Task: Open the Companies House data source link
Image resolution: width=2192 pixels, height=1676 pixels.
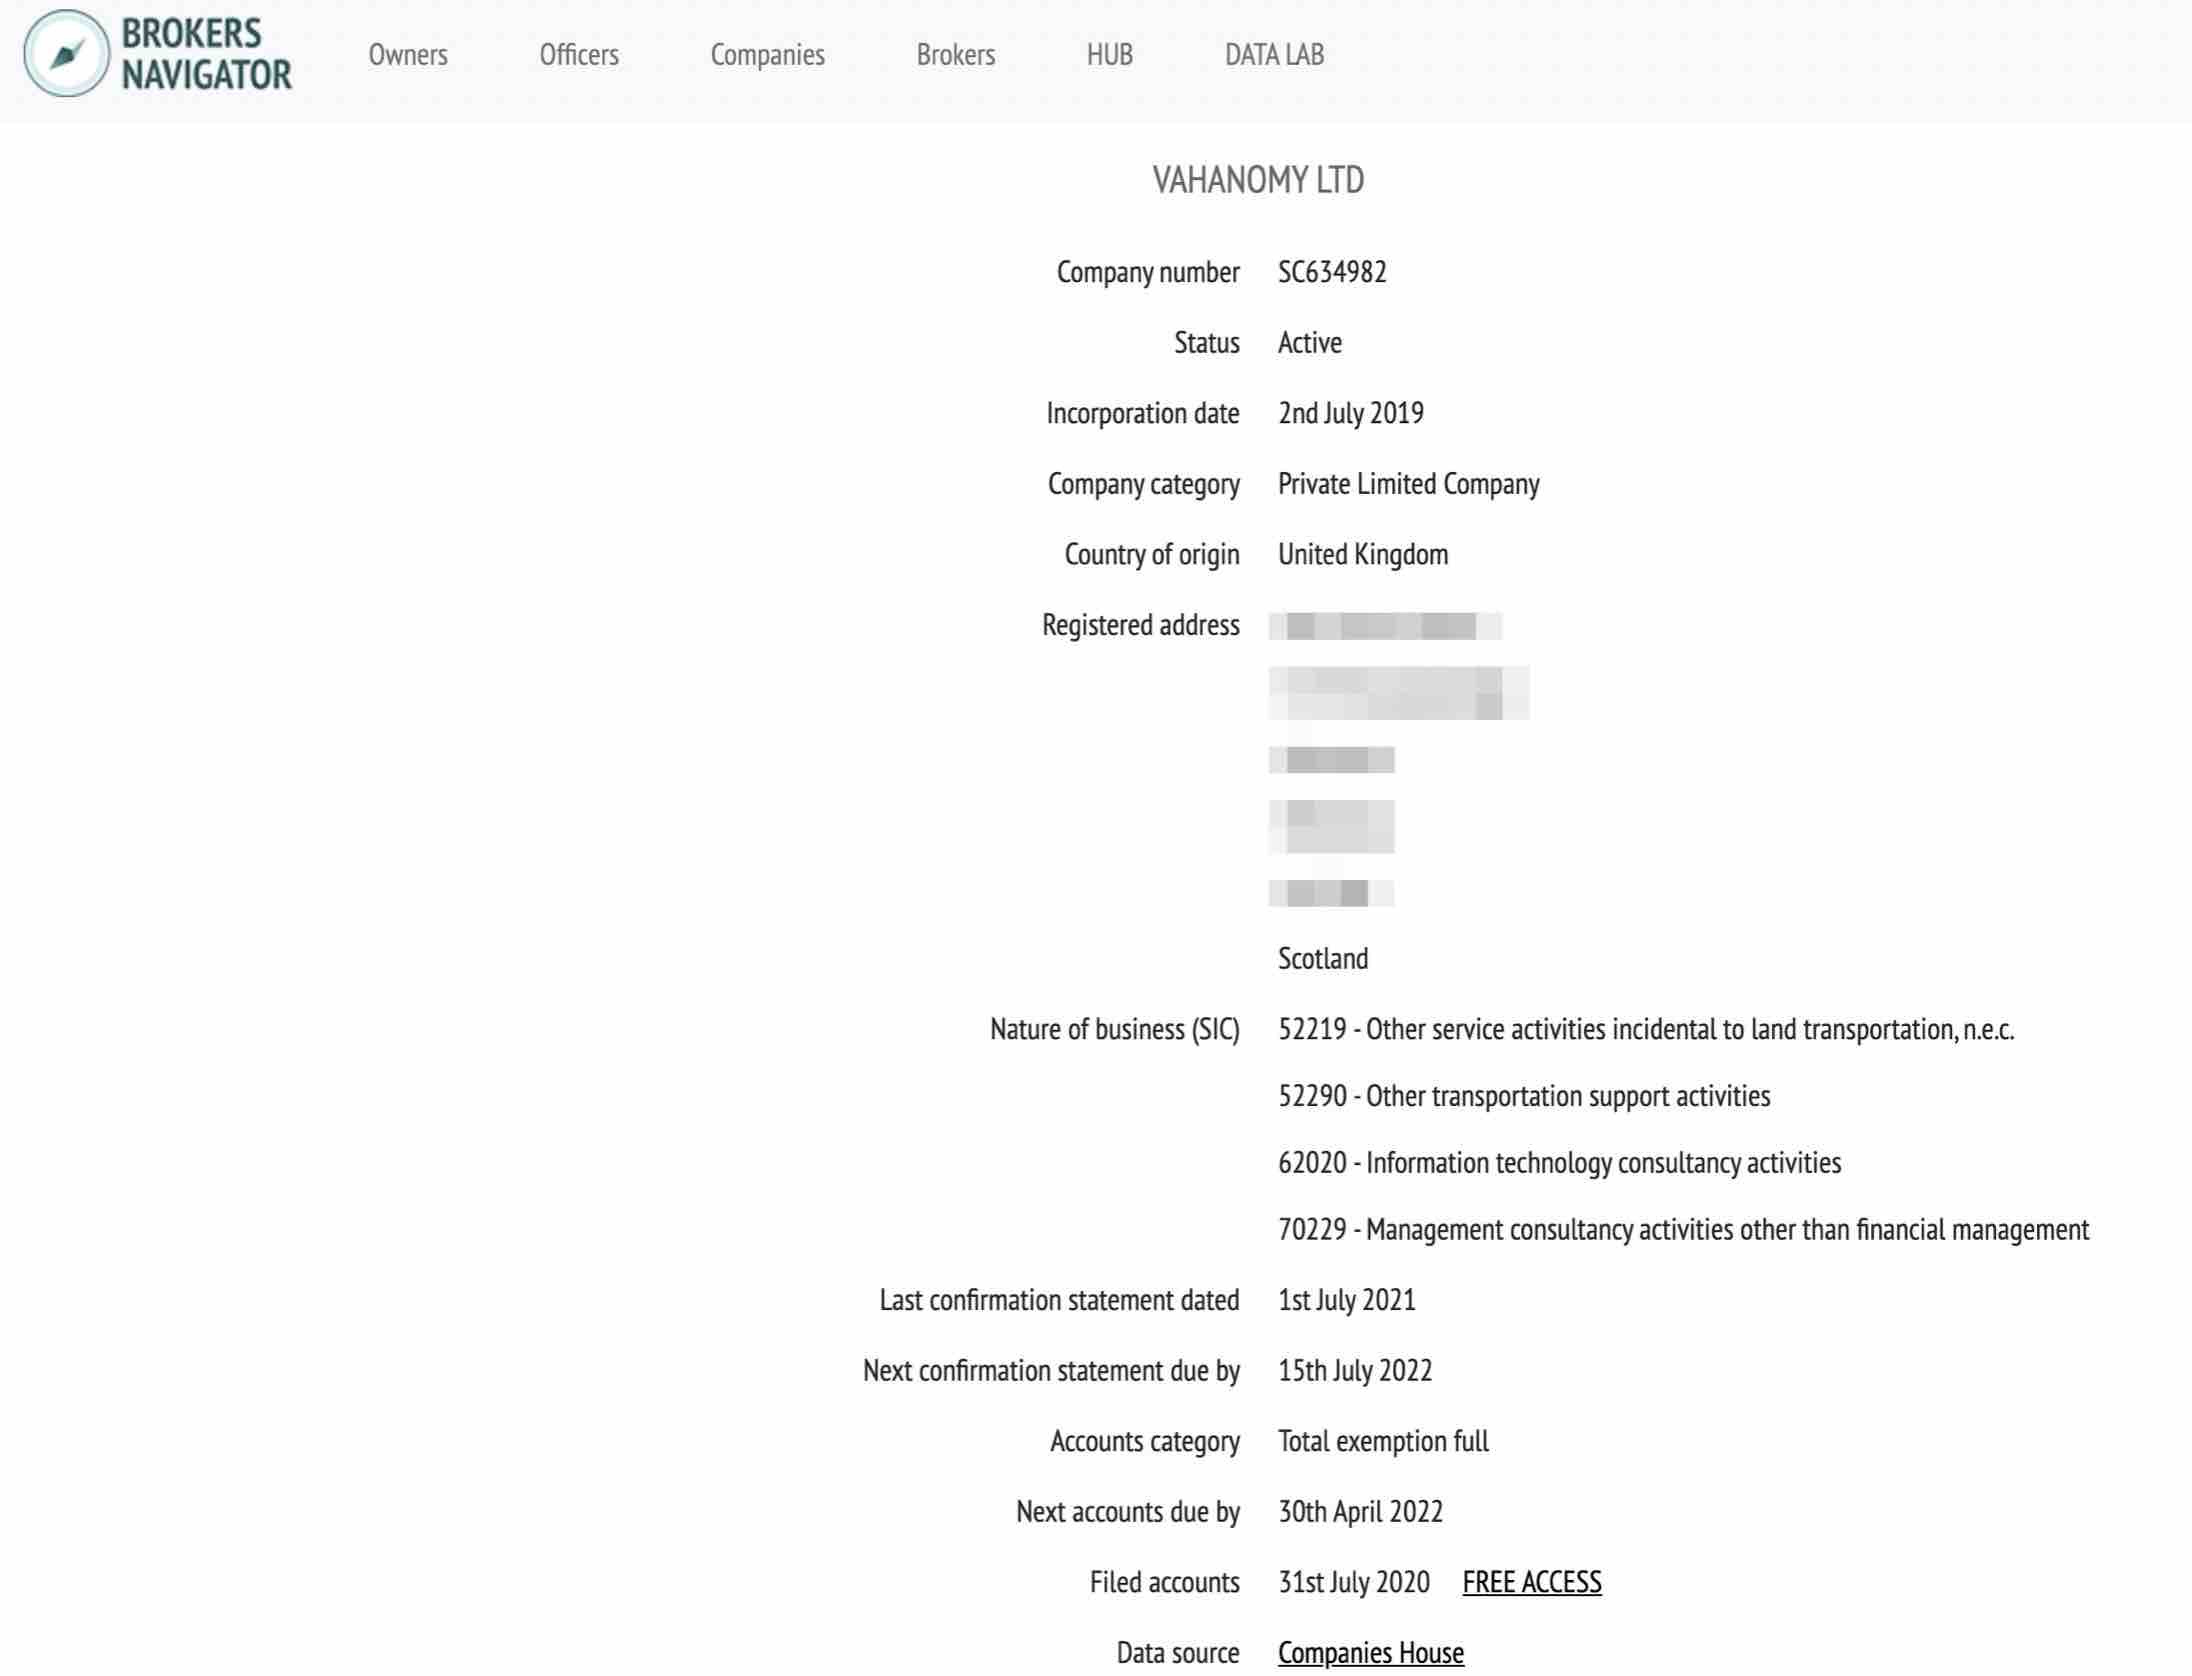Action: tap(1370, 1653)
